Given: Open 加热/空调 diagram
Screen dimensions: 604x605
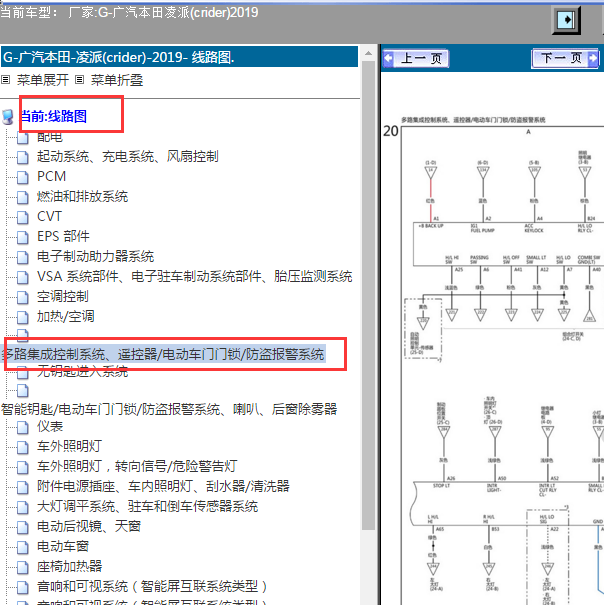Looking at the screenshot, I should pos(66,317).
